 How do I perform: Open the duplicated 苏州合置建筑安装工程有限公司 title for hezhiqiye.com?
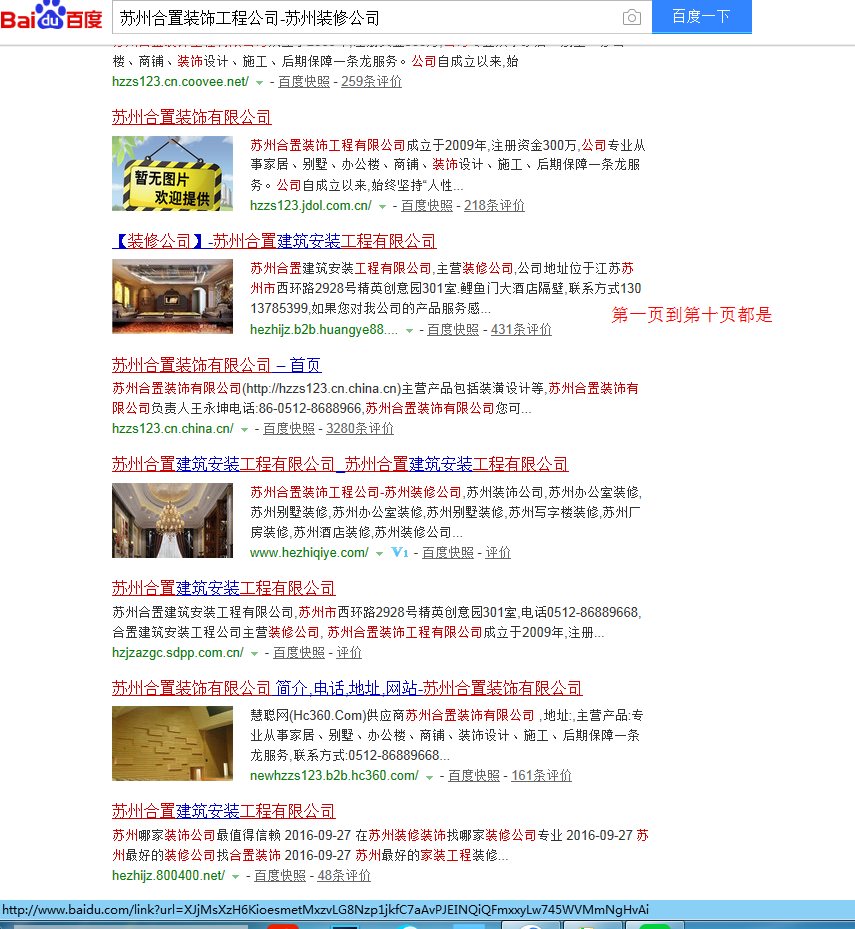click(340, 464)
